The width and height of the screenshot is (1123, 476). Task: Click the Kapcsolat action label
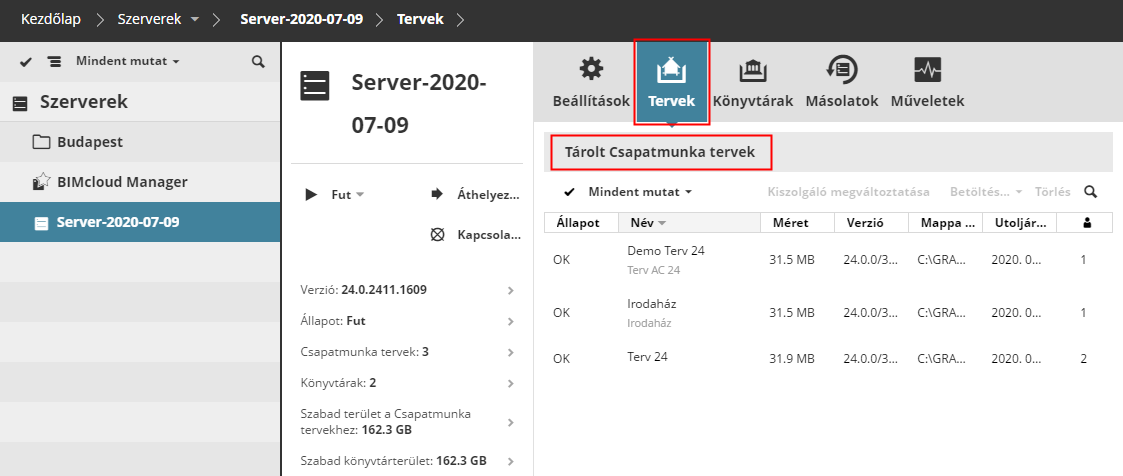(488, 235)
